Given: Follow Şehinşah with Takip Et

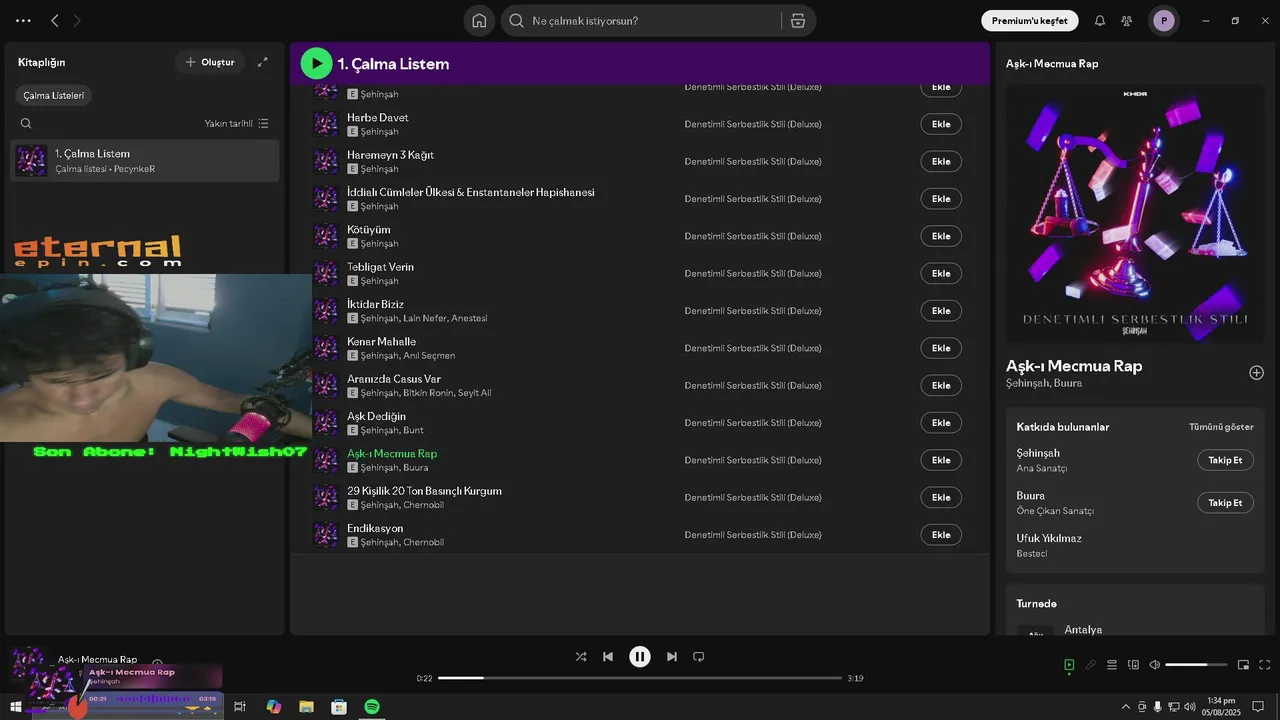Looking at the screenshot, I should (x=1225, y=460).
